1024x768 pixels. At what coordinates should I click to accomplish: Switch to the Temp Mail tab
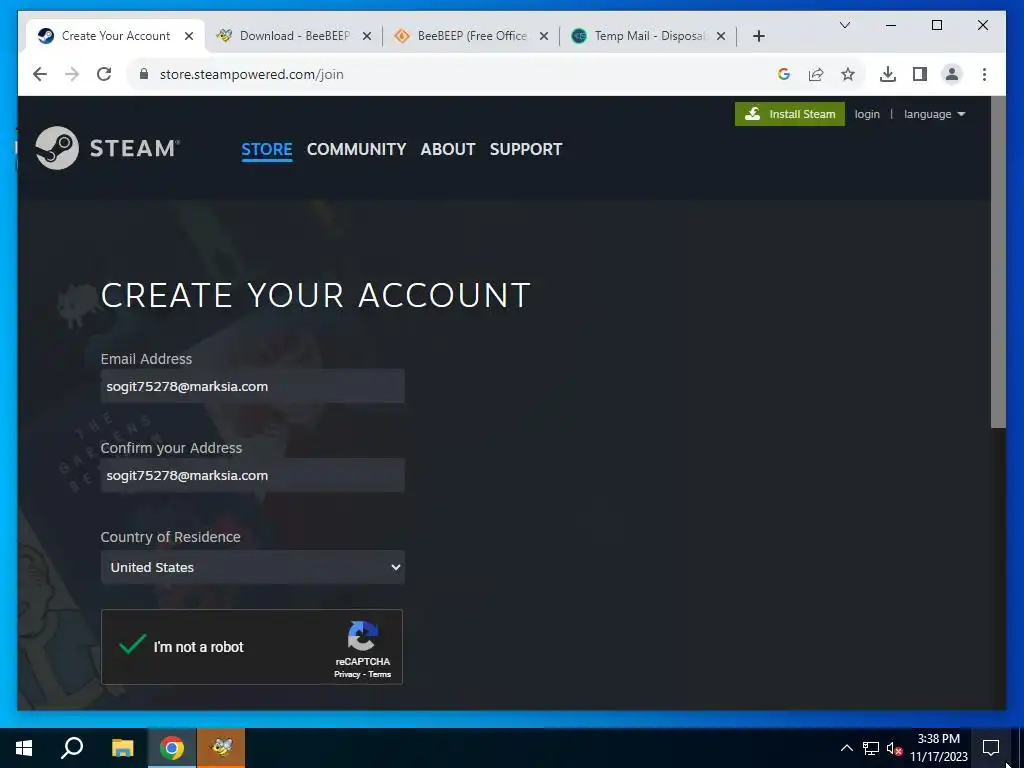tap(648, 36)
